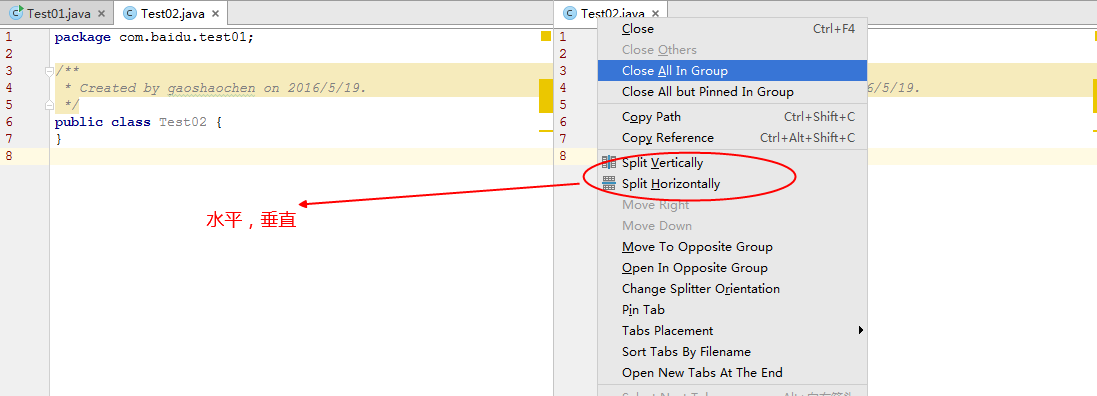This screenshot has width=1097, height=396.
Task: Click the Split Horizontally icon
Action: 609,184
